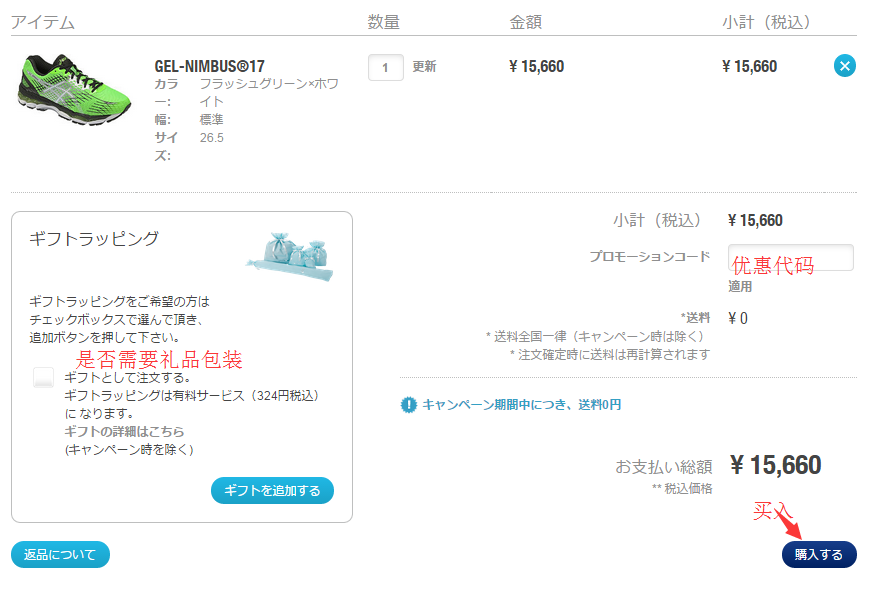Click the アイテム column header
Viewport: 873px width, 590px height.
tap(43, 22)
